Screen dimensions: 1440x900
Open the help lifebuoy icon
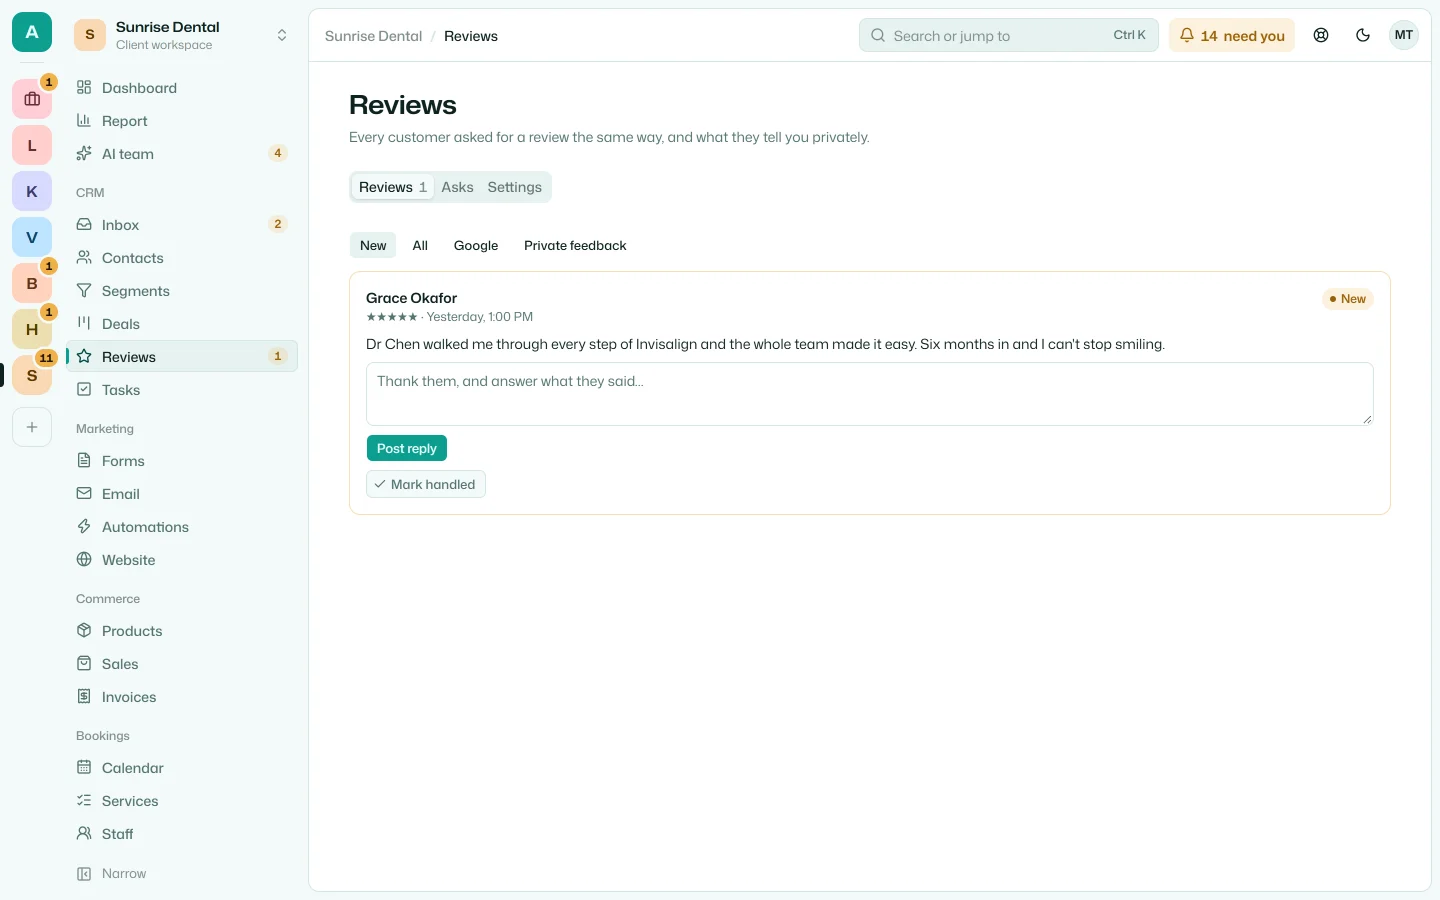tap(1321, 35)
